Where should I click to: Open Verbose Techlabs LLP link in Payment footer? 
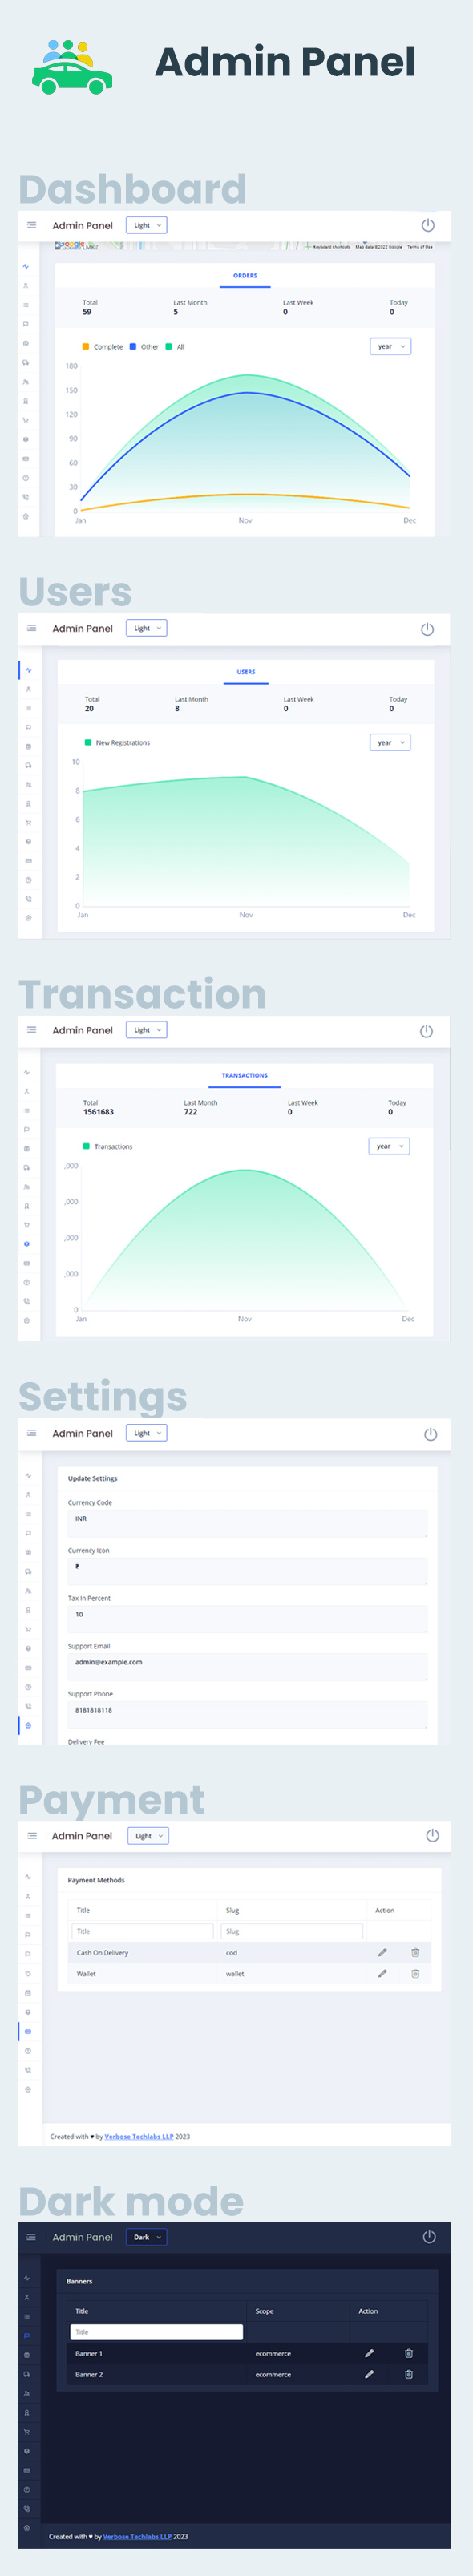point(139,2136)
